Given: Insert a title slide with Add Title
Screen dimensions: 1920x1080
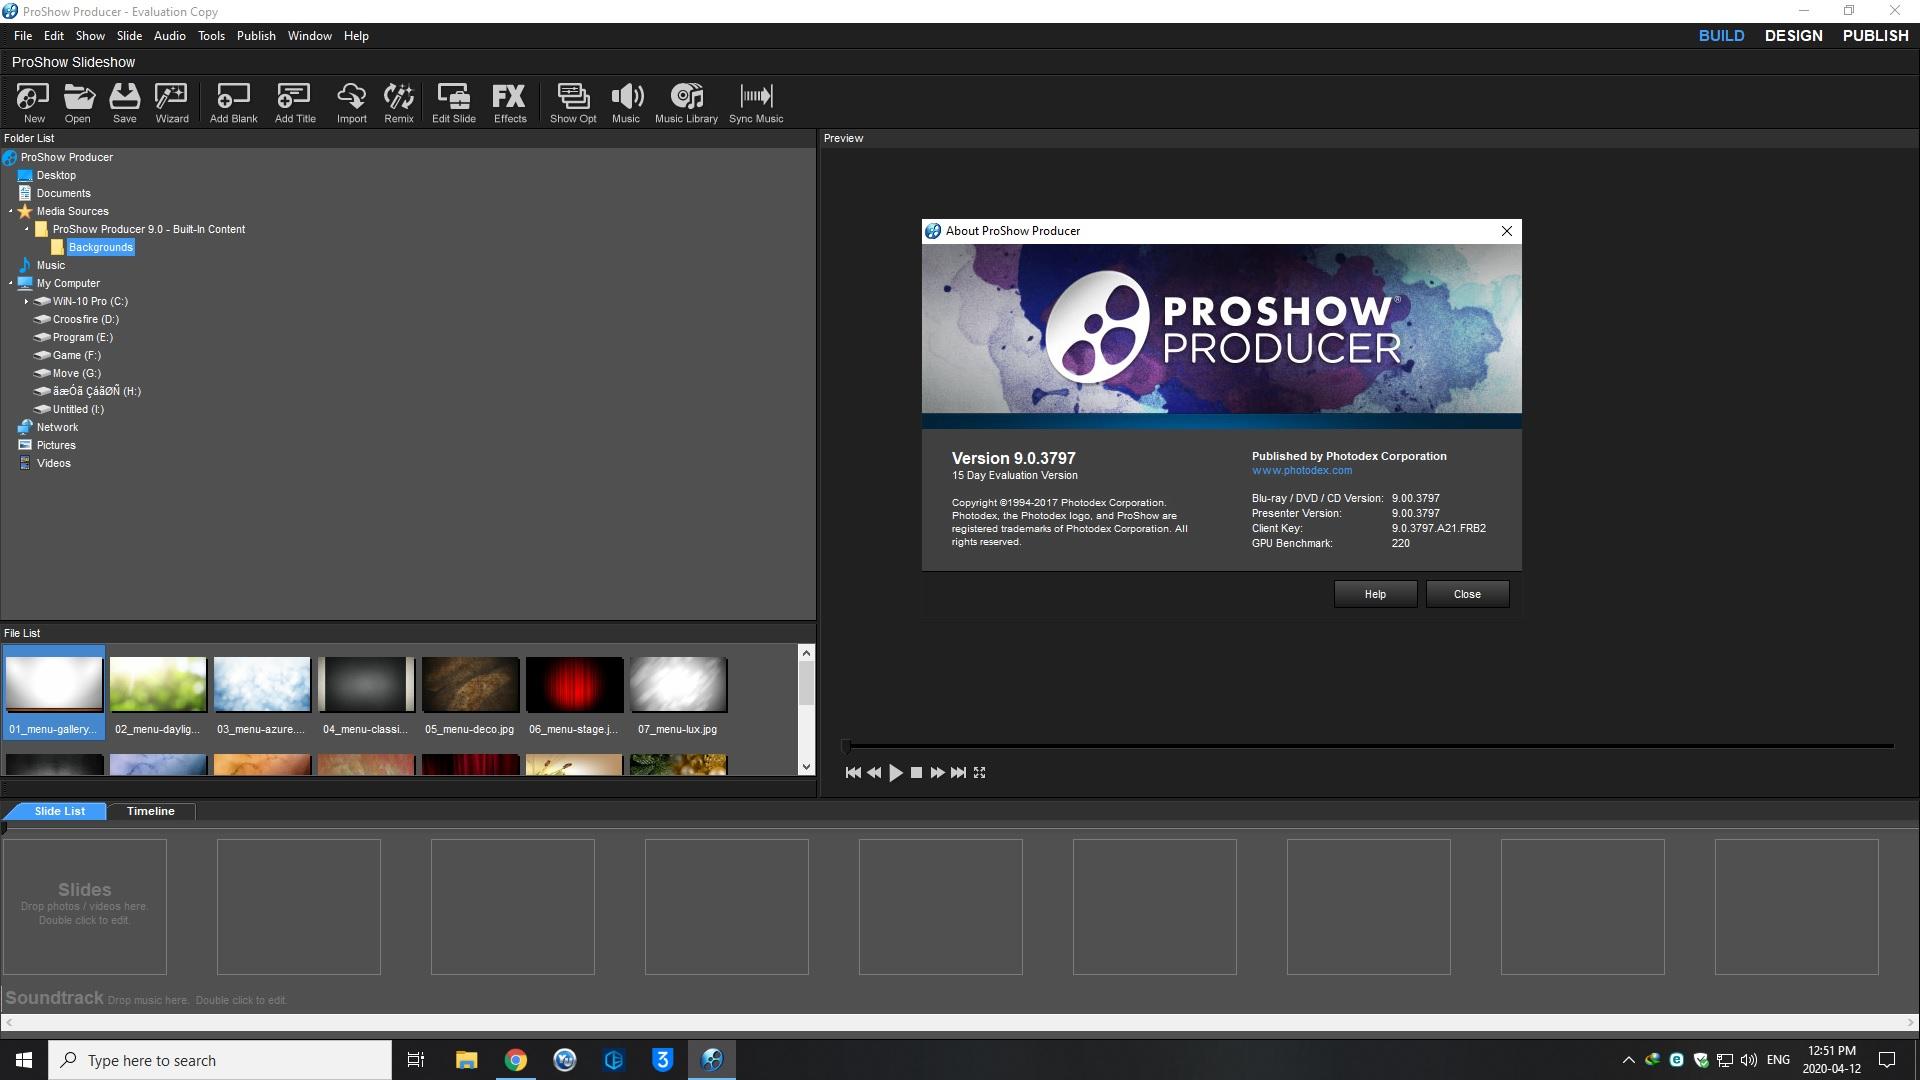Looking at the screenshot, I should 295,103.
